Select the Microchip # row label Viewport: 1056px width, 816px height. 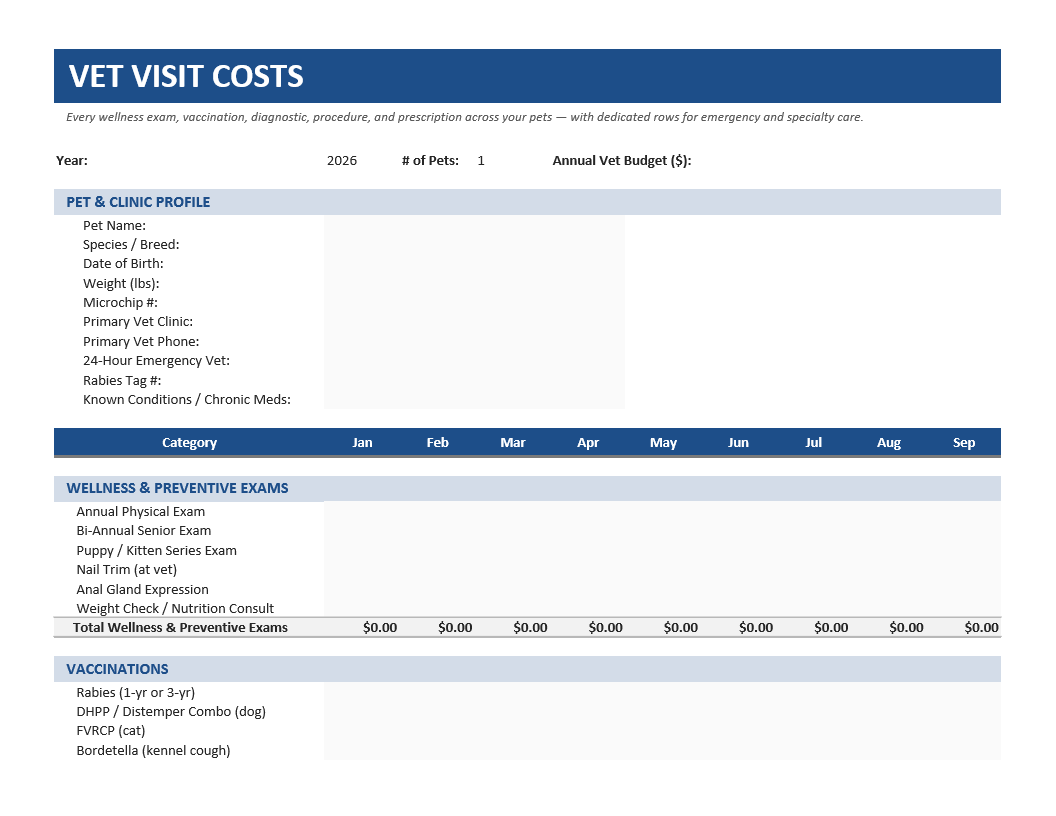120,302
